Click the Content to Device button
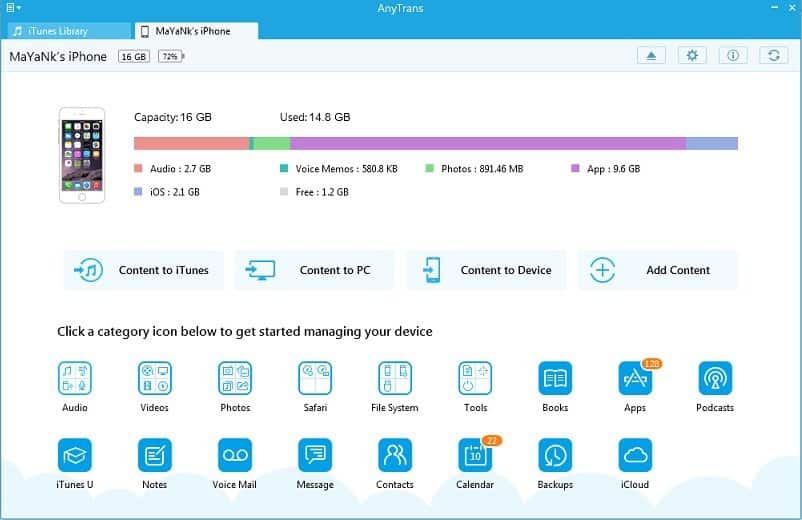 pyautogui.click(x=486, y=270)
